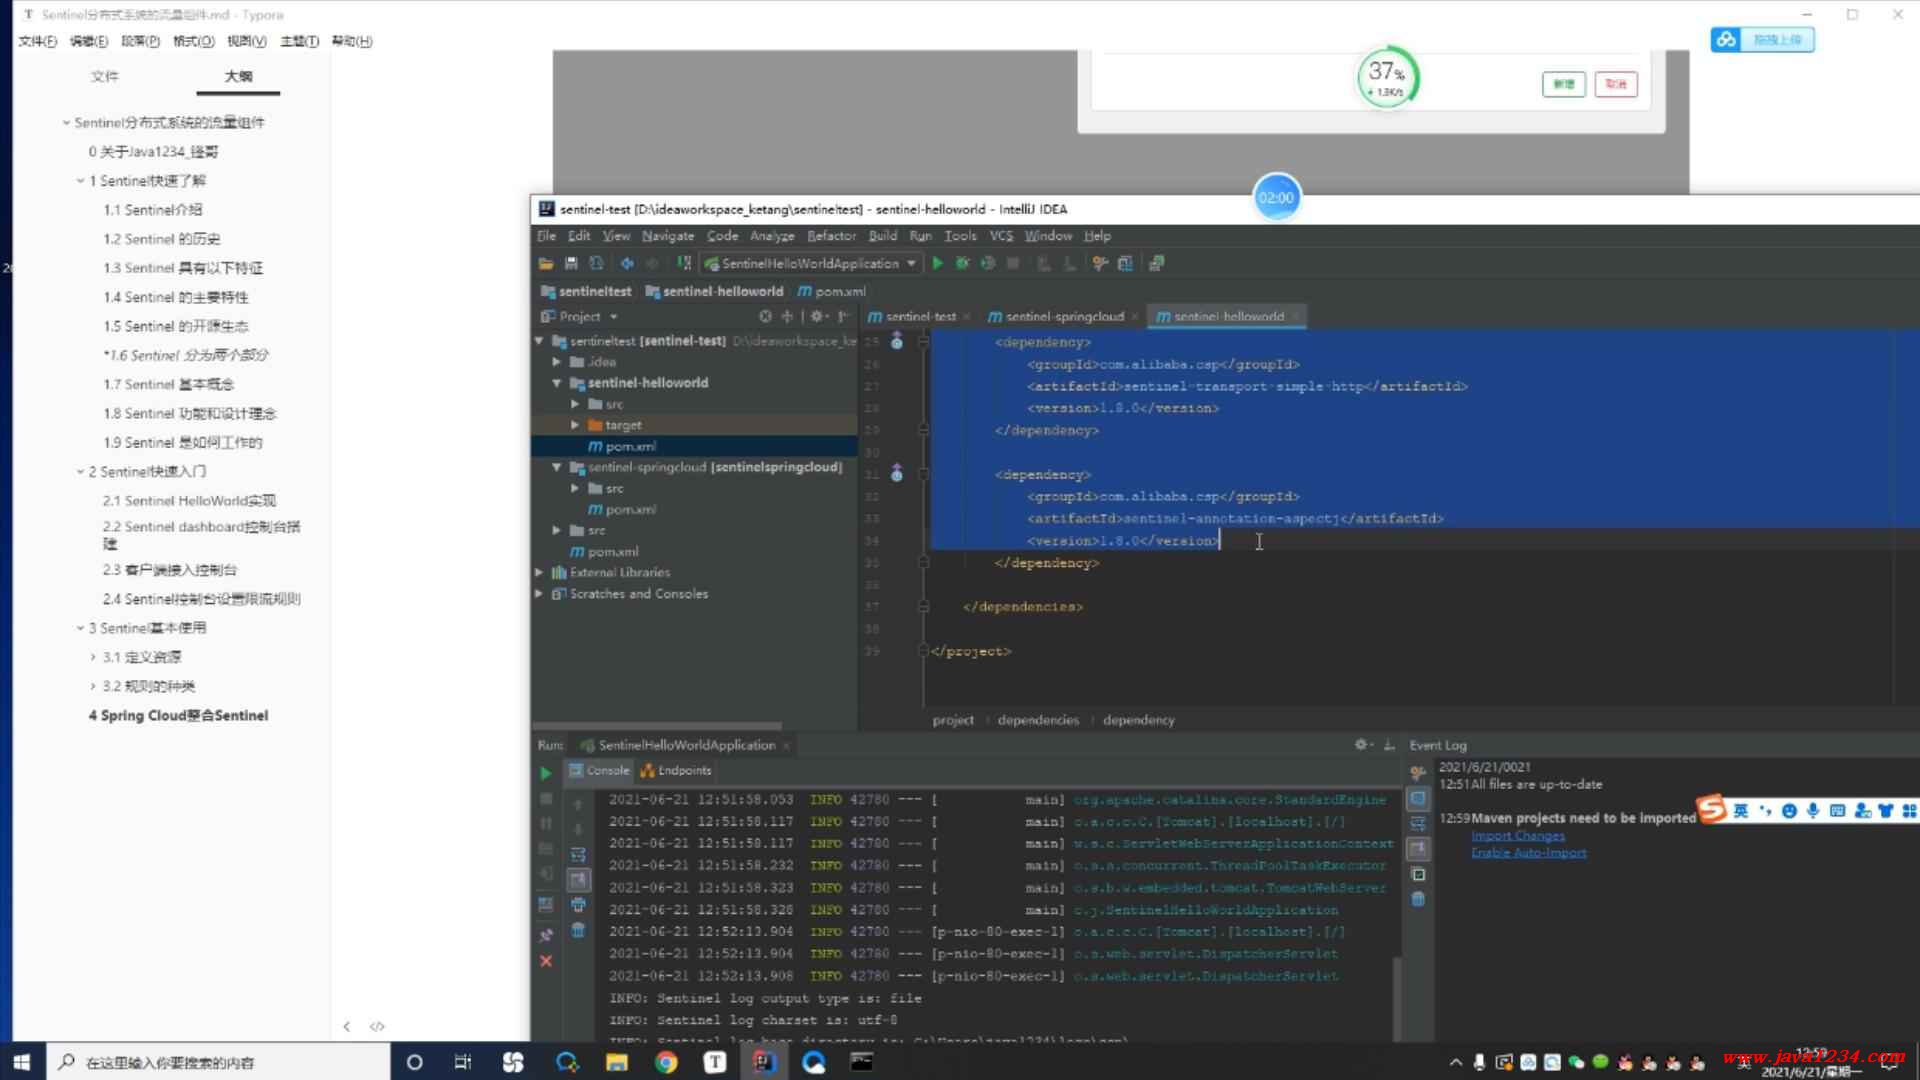1920x1080 pixels.
Task: Toggle Event Log soft-wrap icon
Action: tap(1418, 824)
